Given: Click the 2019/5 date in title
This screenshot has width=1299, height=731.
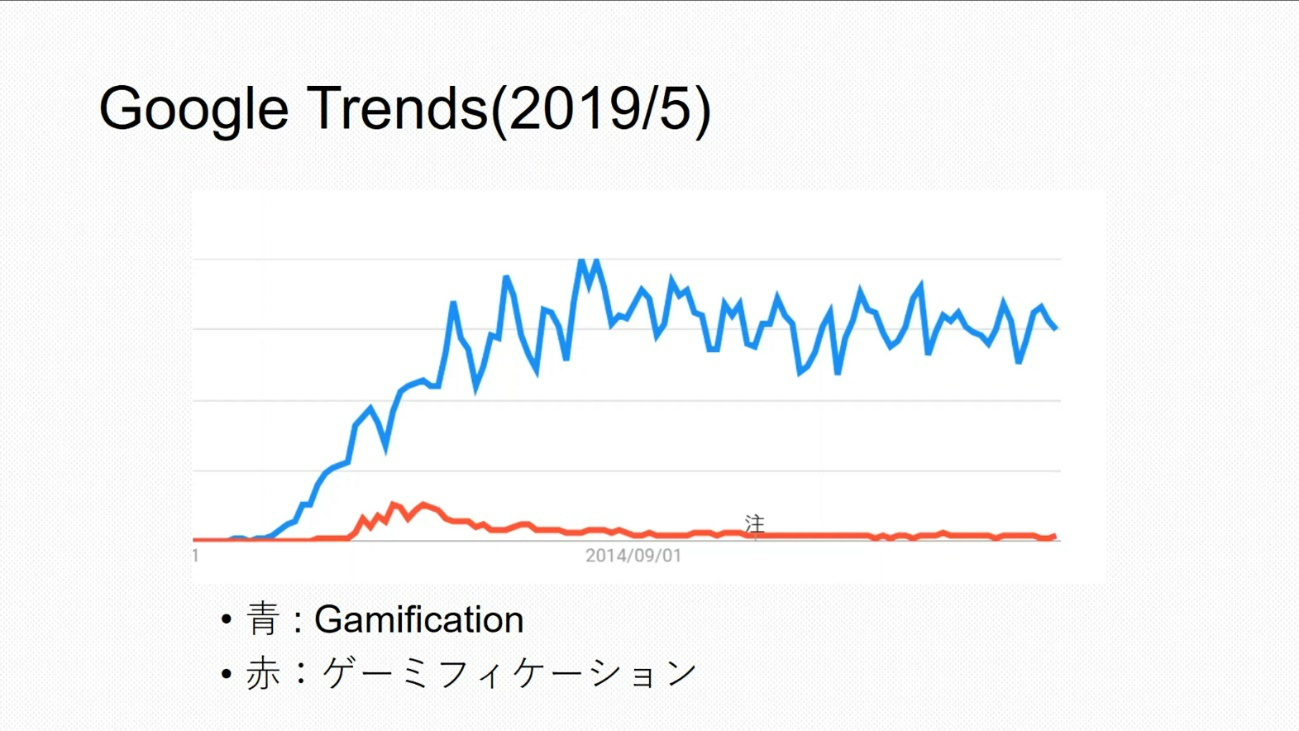Looking at the screenshot, I should 600,108.
